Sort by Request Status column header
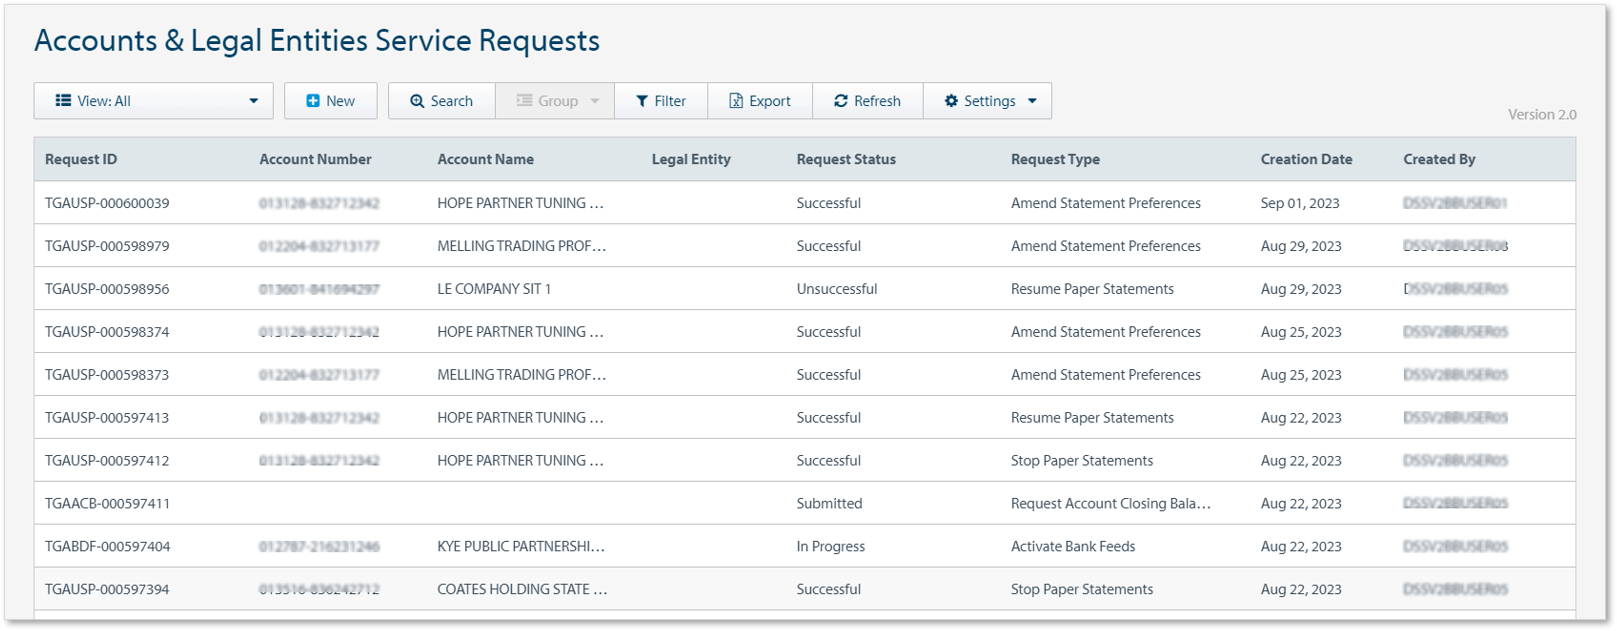Viewport: 1617px width, 631px height. tap(846, 159)
